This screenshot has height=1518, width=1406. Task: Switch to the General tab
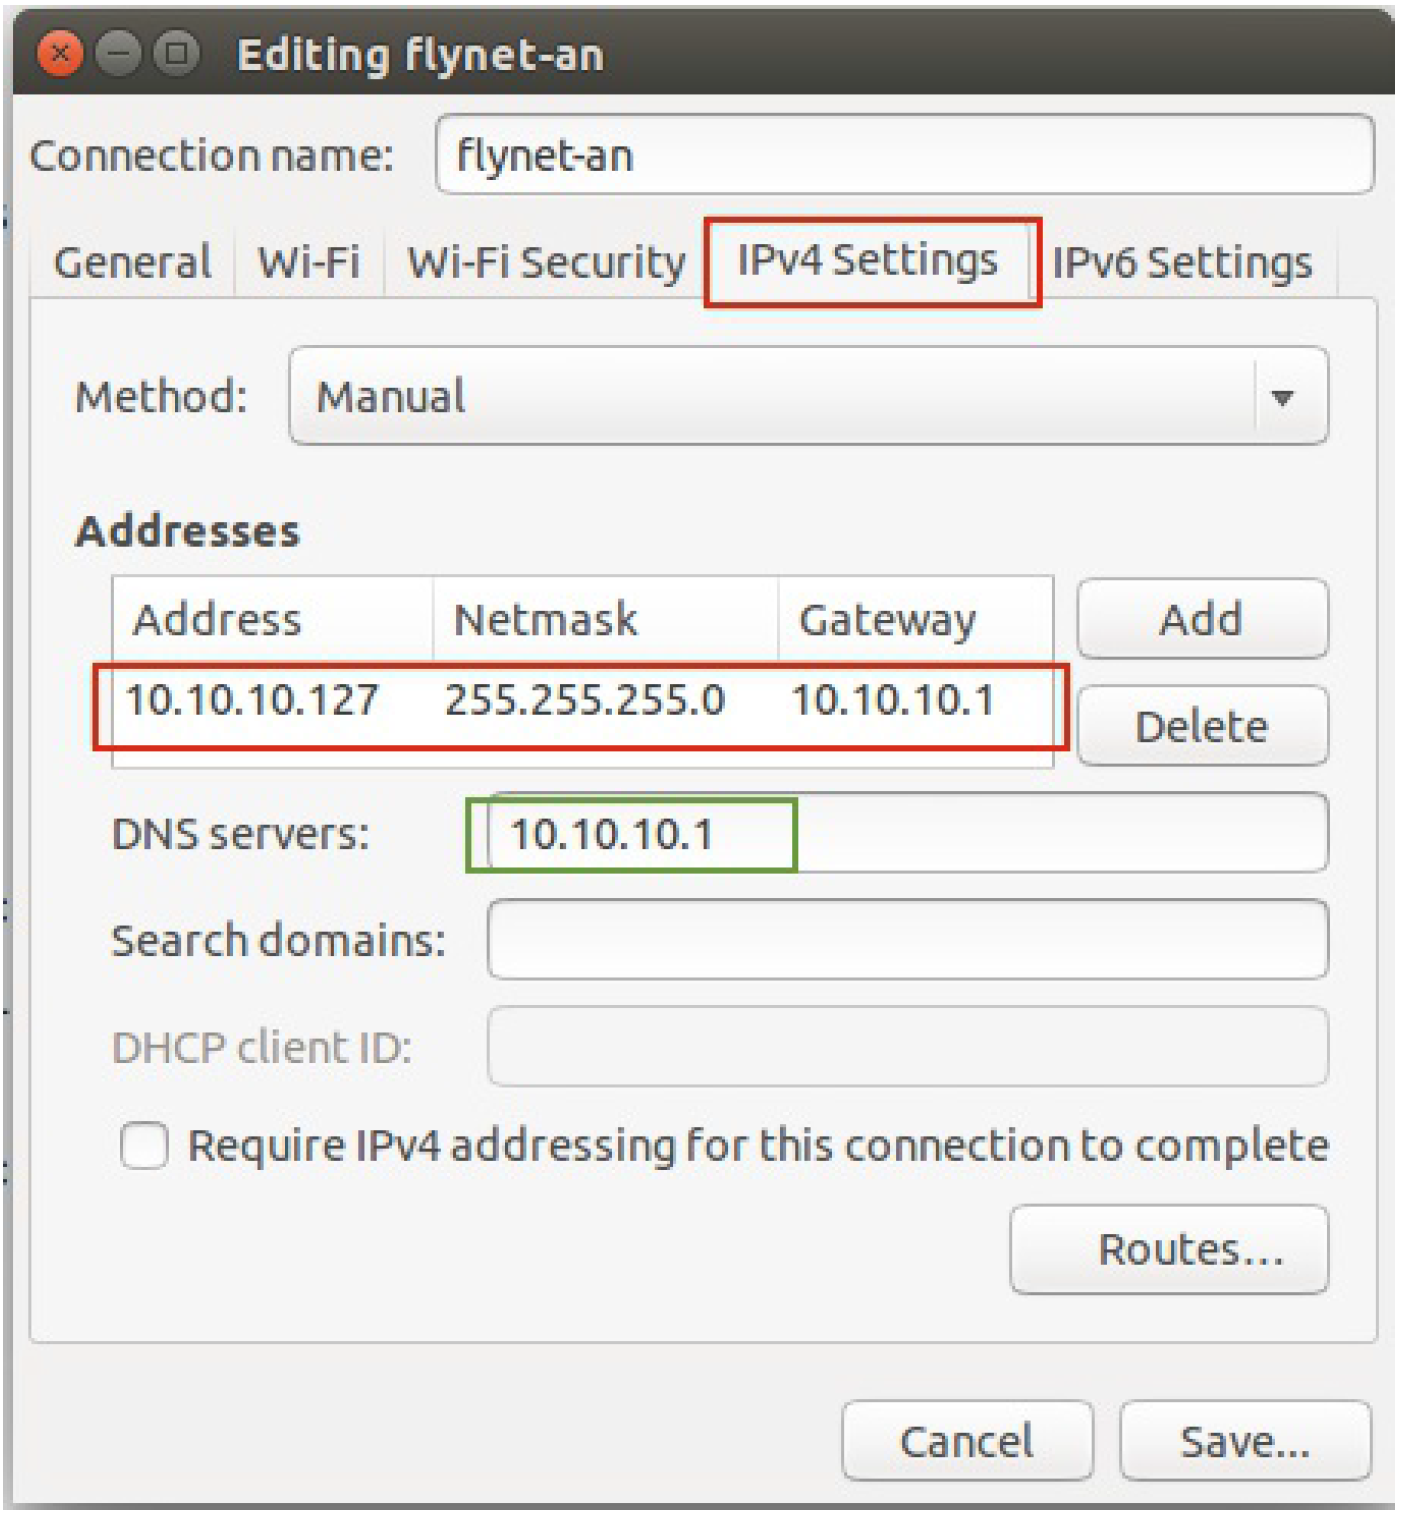133,262
